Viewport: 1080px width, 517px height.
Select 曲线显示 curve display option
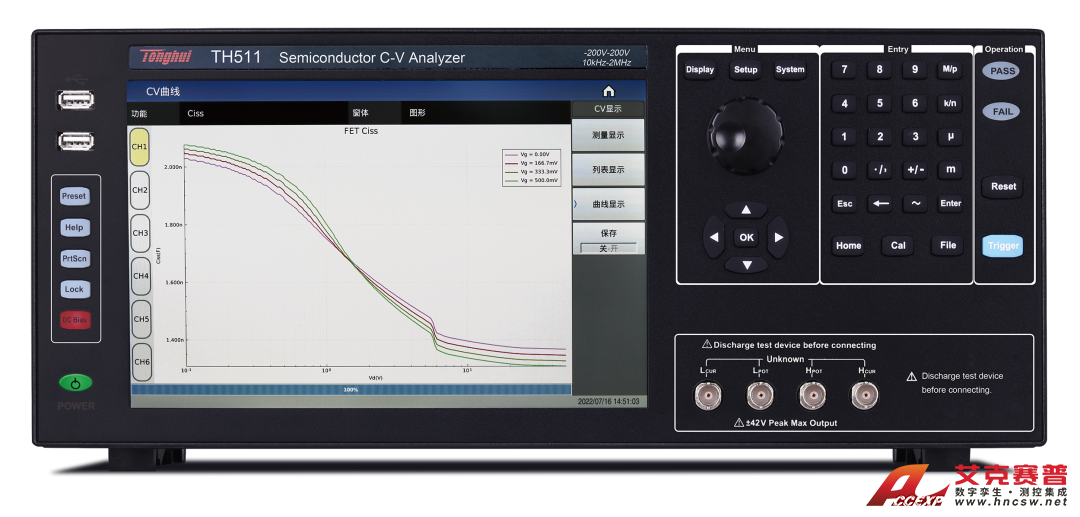tap(608, 204)
